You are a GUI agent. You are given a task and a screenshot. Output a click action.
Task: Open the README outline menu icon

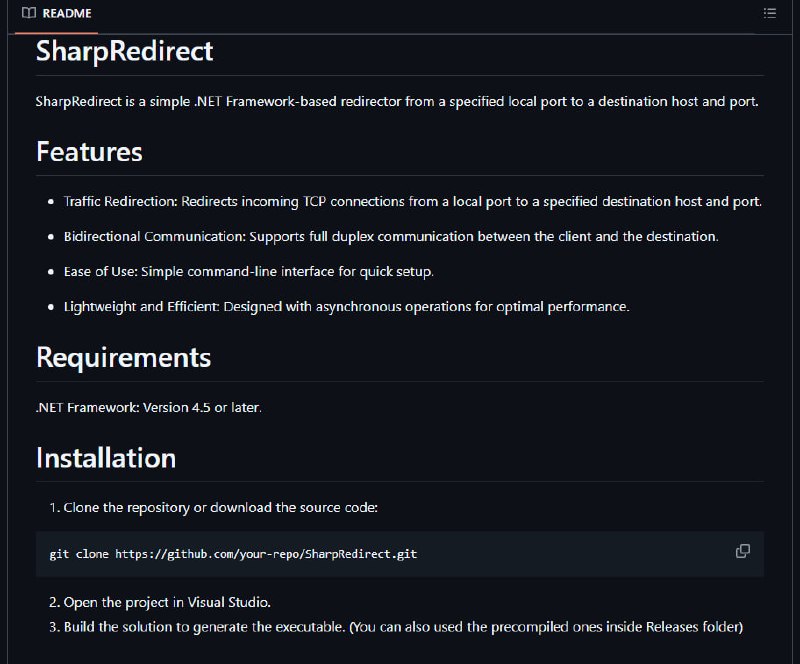click(x=769, y=13)
